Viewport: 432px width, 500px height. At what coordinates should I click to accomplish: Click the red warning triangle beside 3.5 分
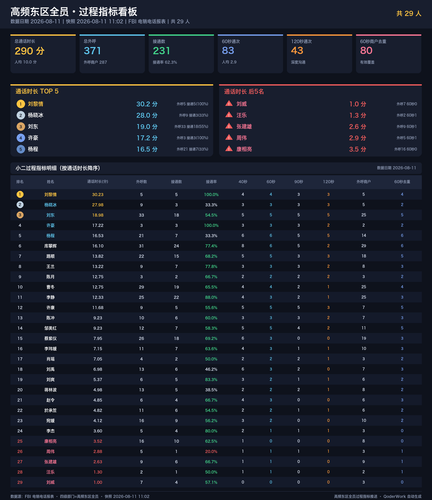[x=229, y=149]
